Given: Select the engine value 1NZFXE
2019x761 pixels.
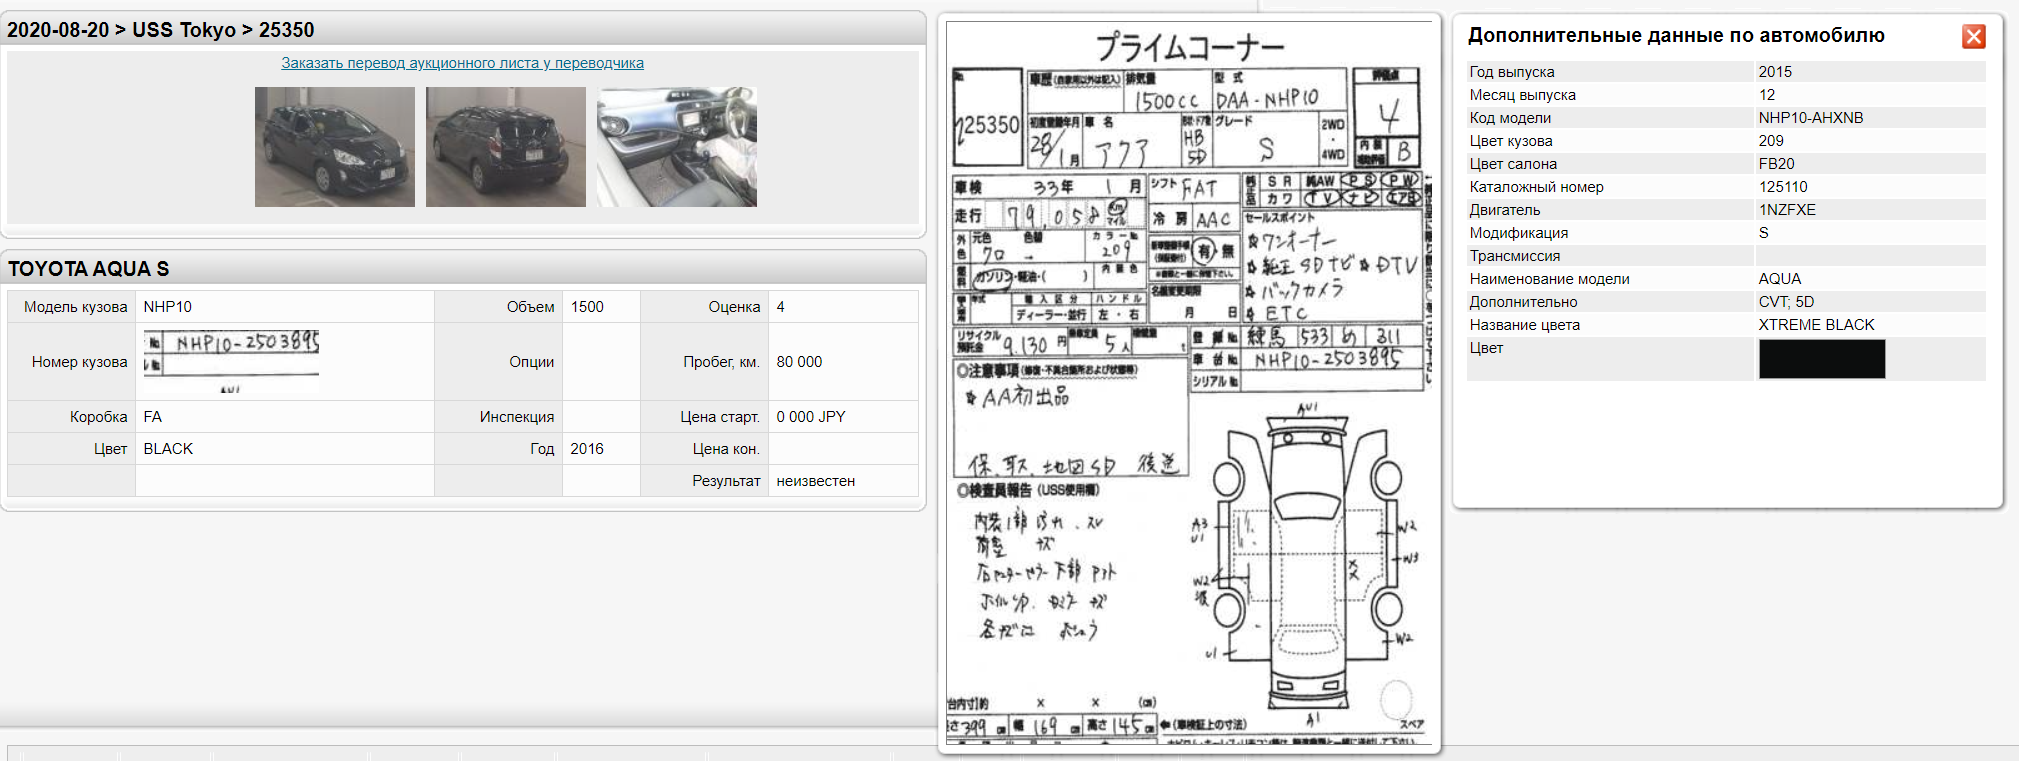Looking at the screenshot, I should point(1787,210).
